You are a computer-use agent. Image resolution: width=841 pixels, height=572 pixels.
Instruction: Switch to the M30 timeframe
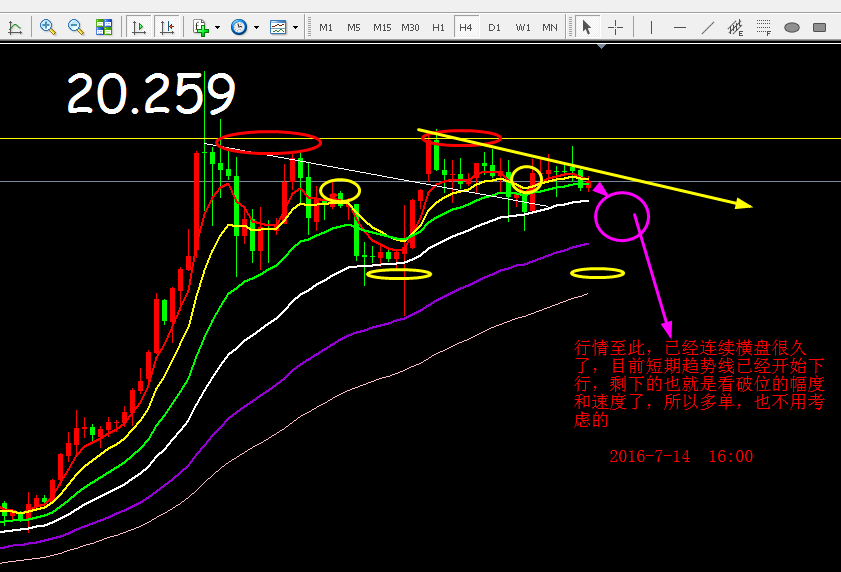[410, 27]
